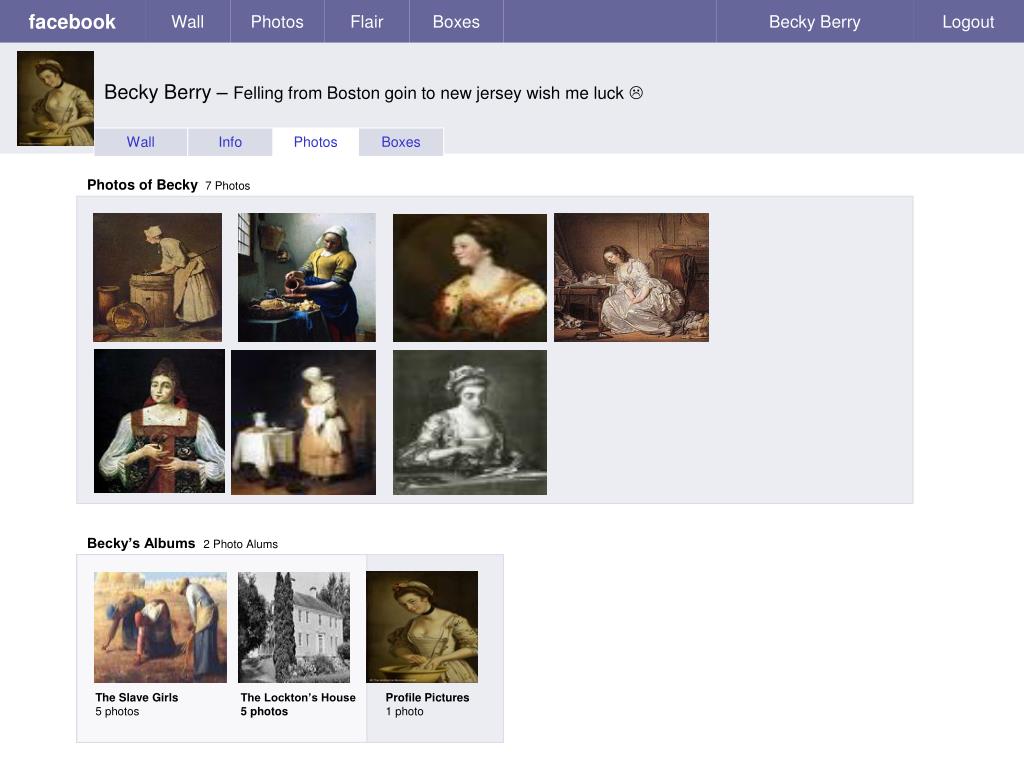Image resolution: width=1024 pixels, height=768 pixels.
Task: Open photo of woman leaning over barrel
Action: (x=157, y=277)
